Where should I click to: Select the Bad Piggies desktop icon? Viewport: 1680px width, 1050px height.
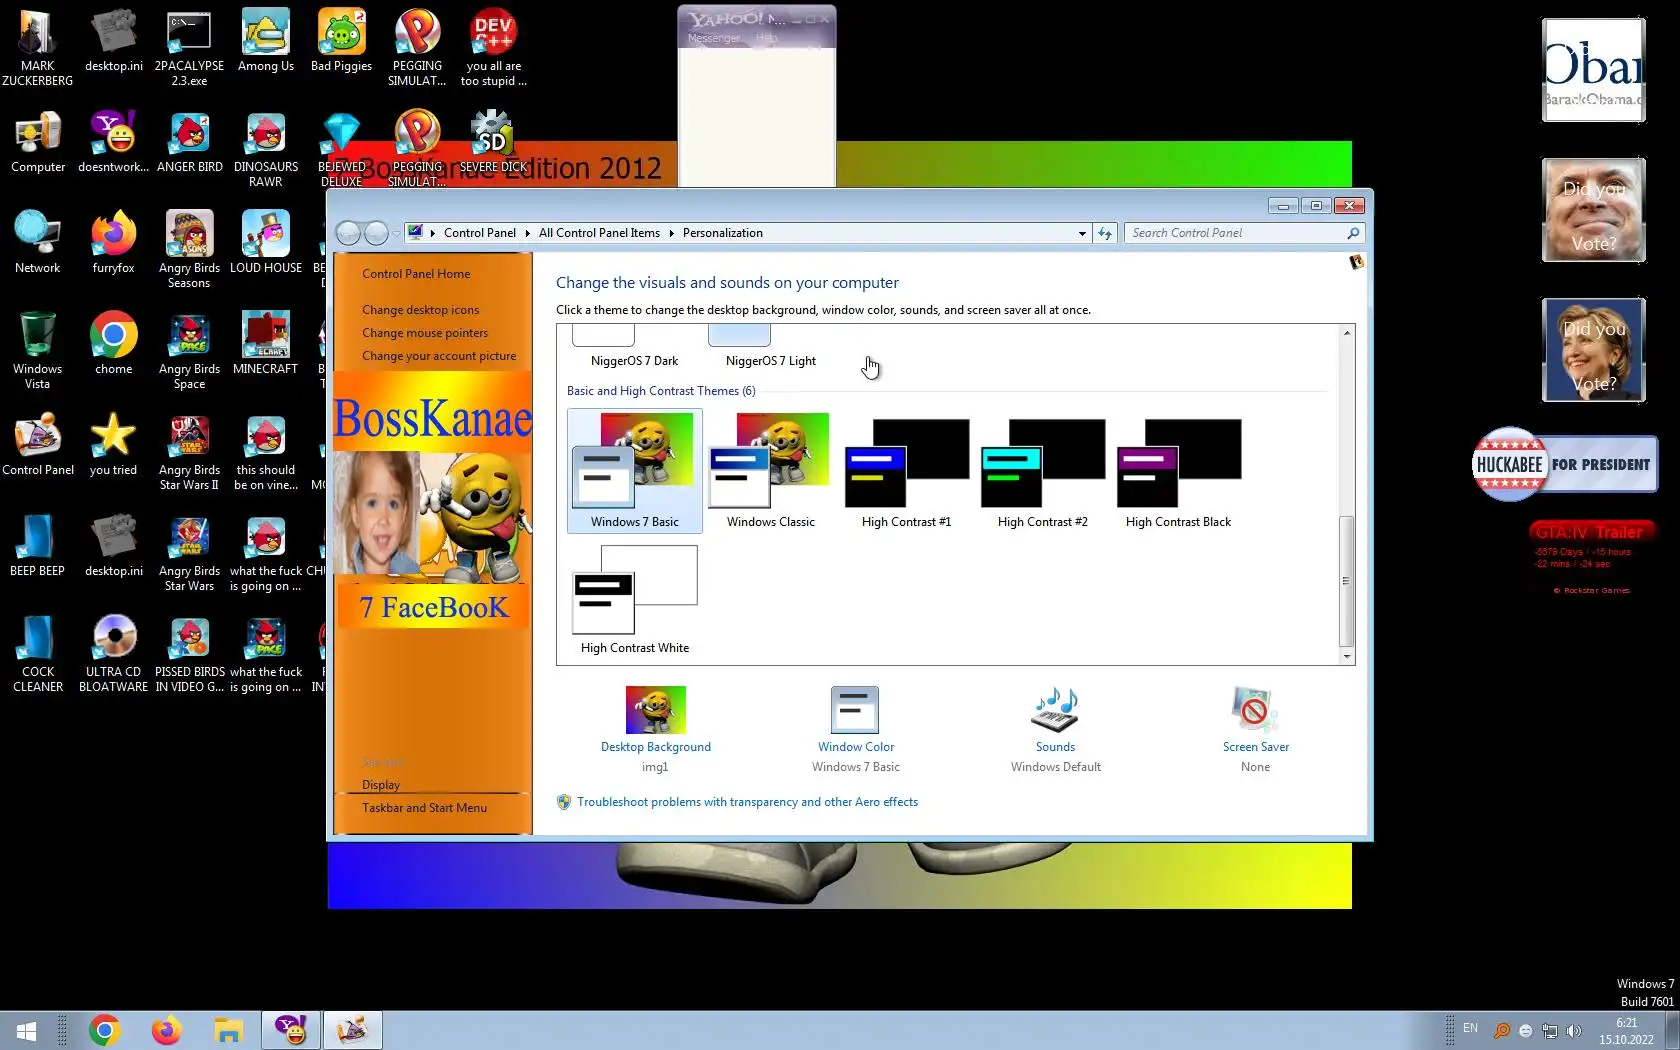341,42
